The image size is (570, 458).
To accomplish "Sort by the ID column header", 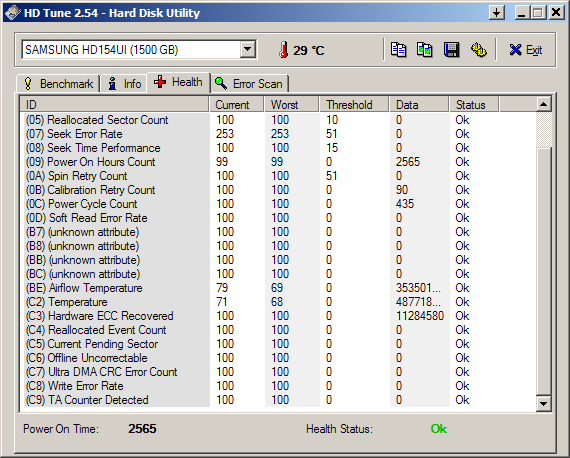I will [114, 105].
